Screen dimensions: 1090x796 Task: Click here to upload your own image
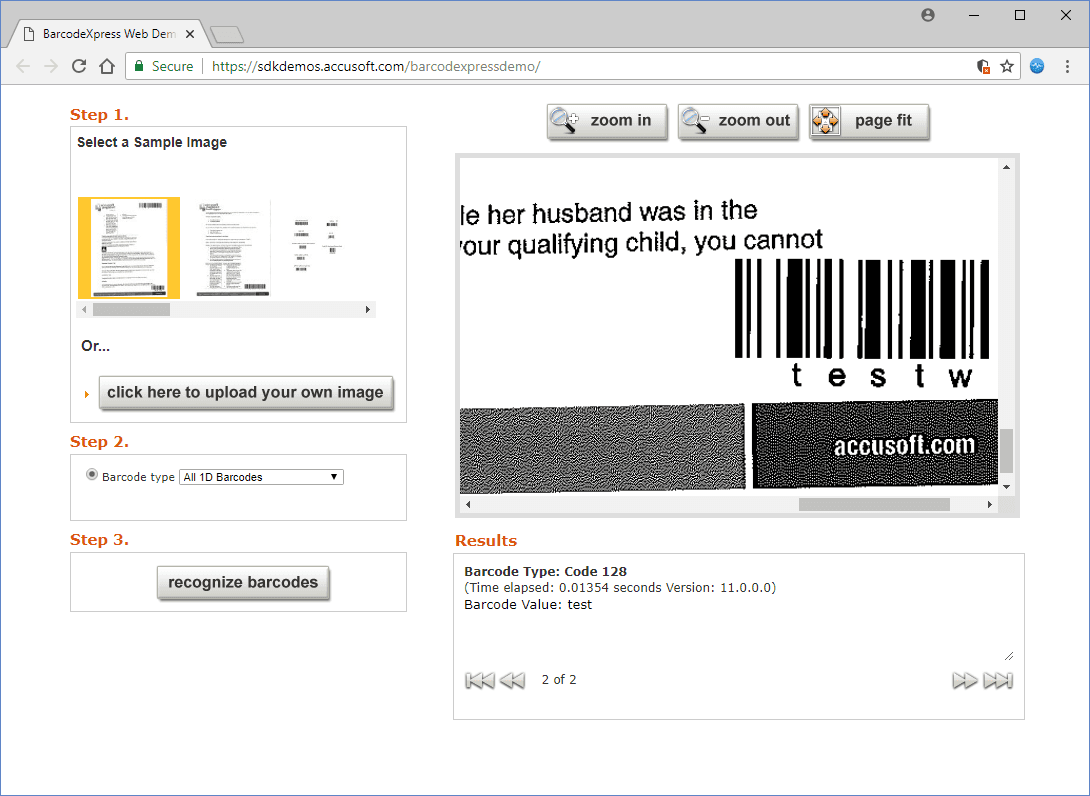pos(245,393)
